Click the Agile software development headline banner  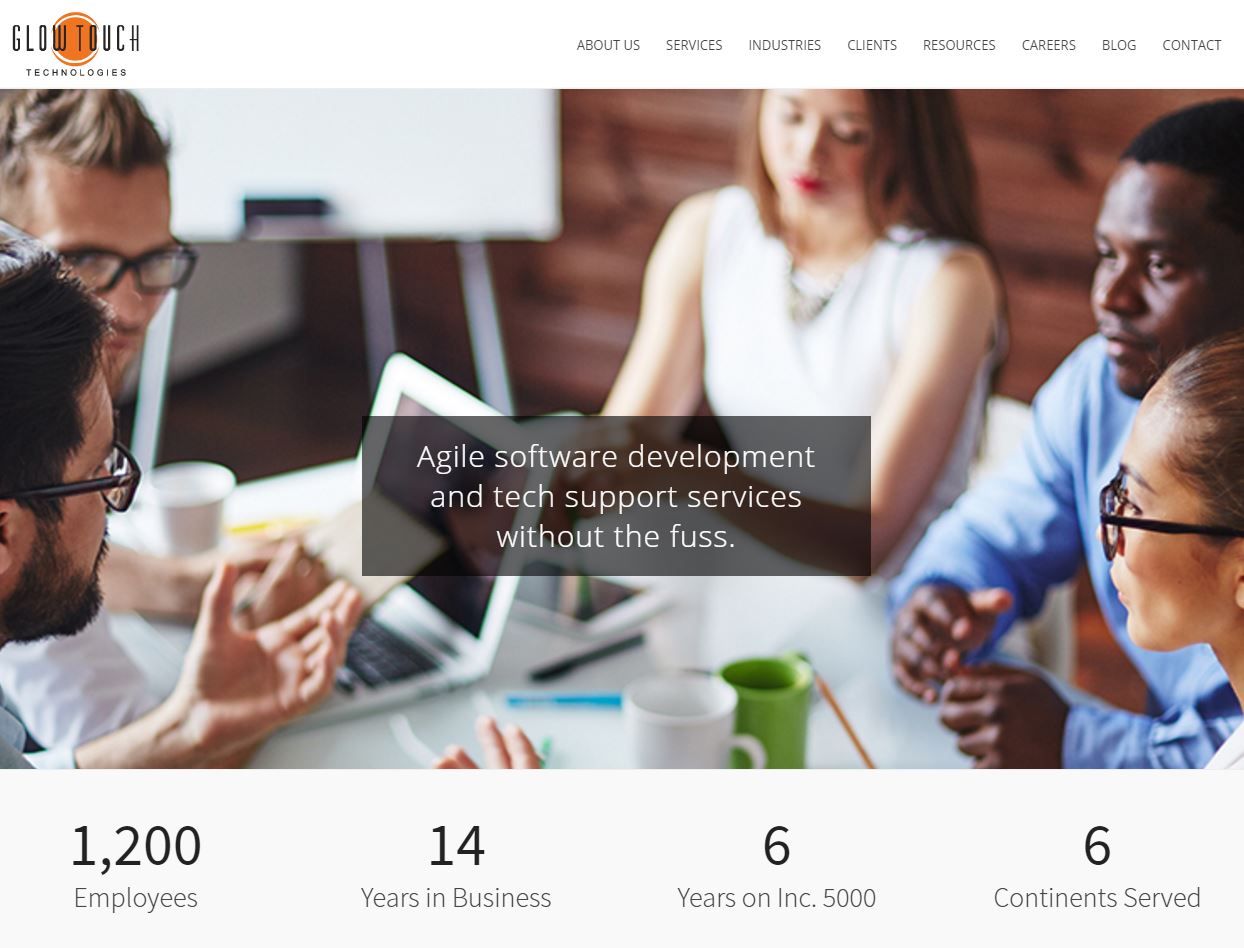coord(616,496)
